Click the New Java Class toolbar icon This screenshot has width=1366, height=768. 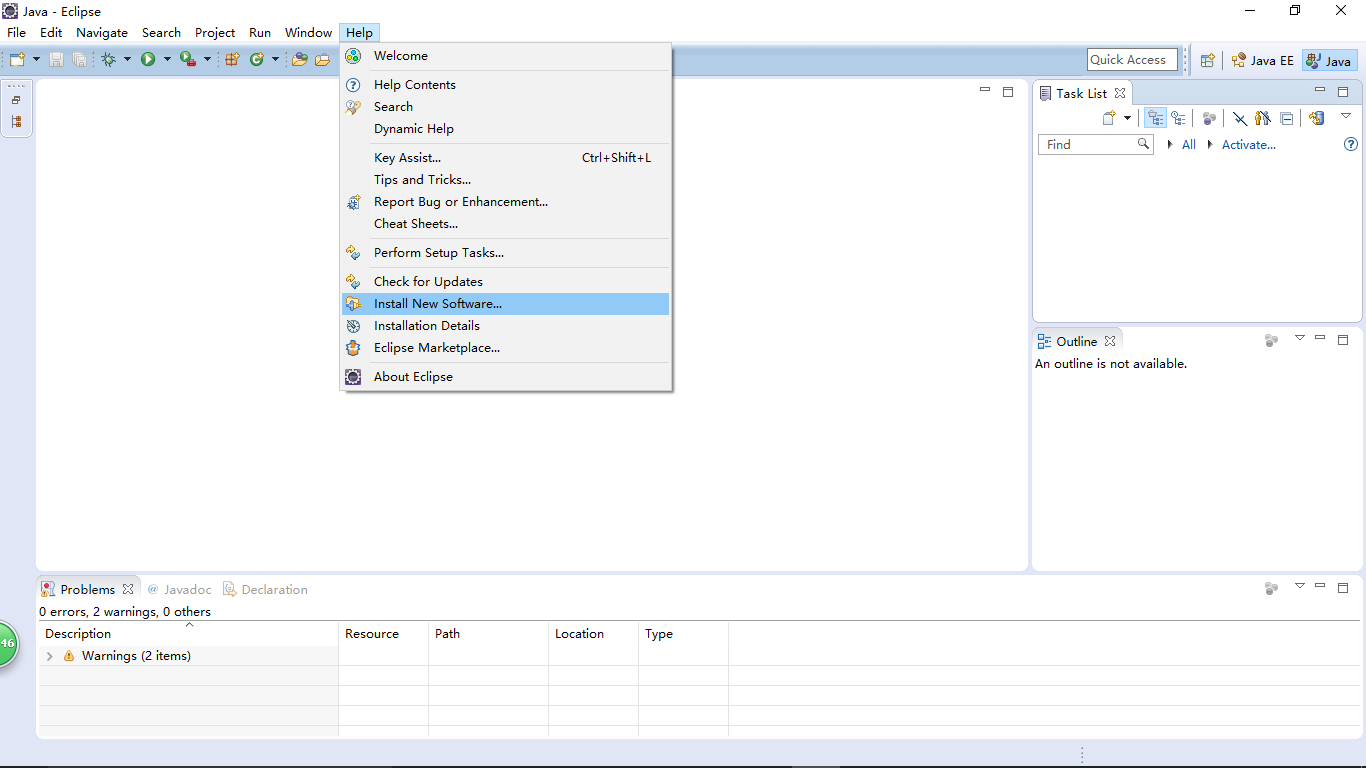click(x=257, y=60)
